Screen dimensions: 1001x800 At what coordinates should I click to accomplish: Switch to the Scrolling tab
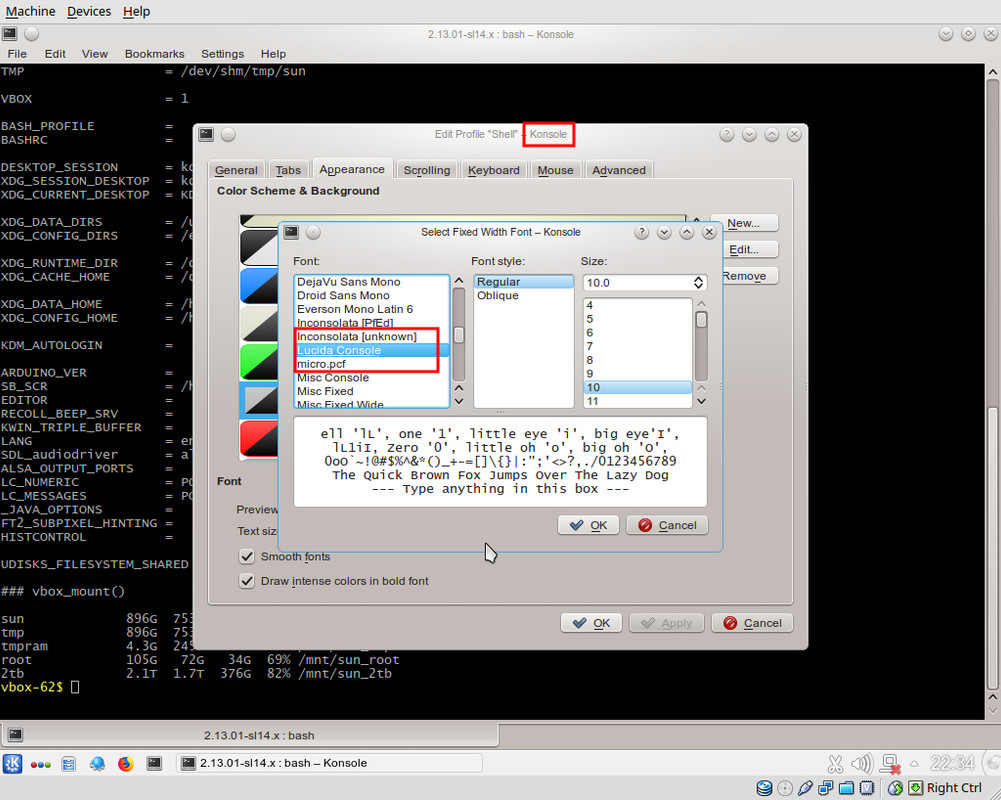[x=426, y=170]
